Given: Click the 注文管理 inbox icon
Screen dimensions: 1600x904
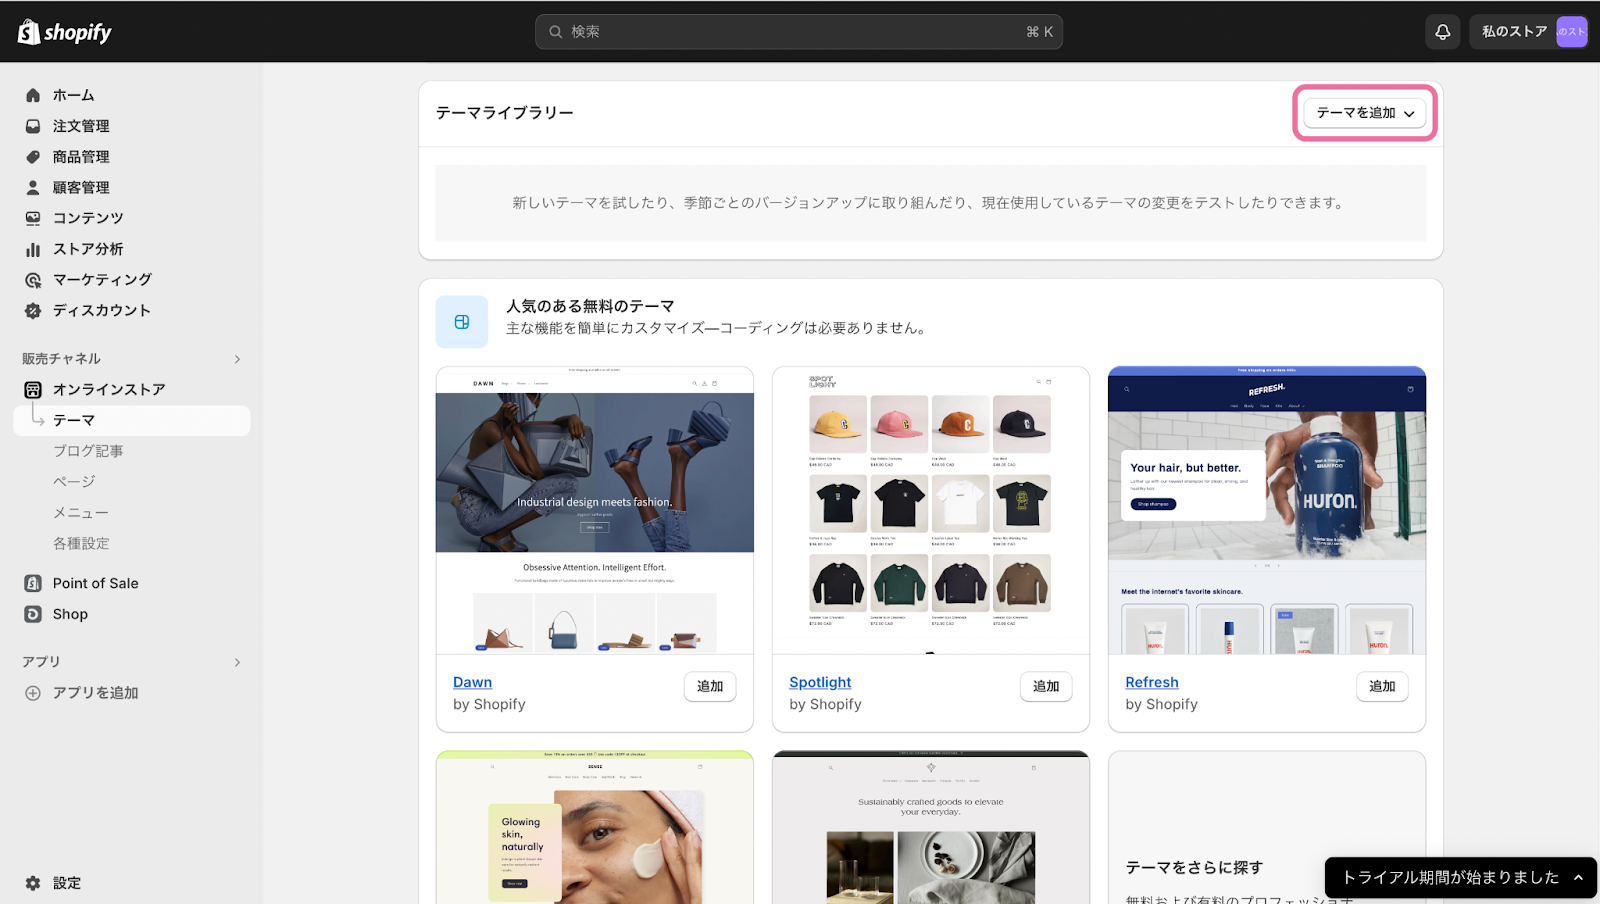Looking at the screenshot, I should [x=33, y=126].
